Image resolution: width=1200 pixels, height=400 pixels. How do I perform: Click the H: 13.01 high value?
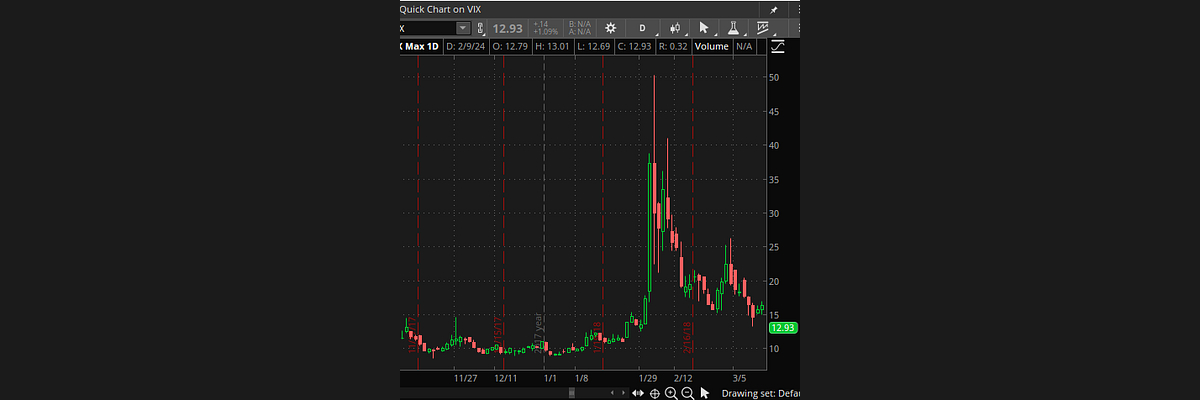click(x=552, y=46)
